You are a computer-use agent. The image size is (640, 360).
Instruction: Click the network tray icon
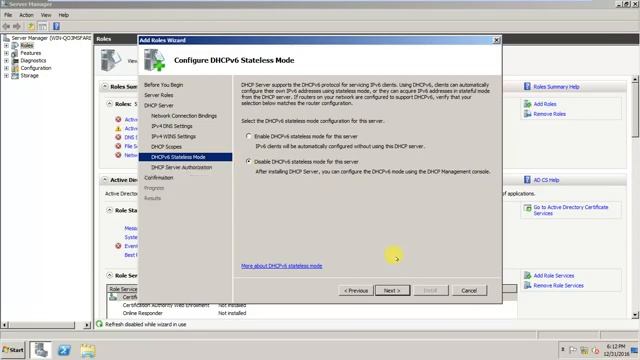584,350
